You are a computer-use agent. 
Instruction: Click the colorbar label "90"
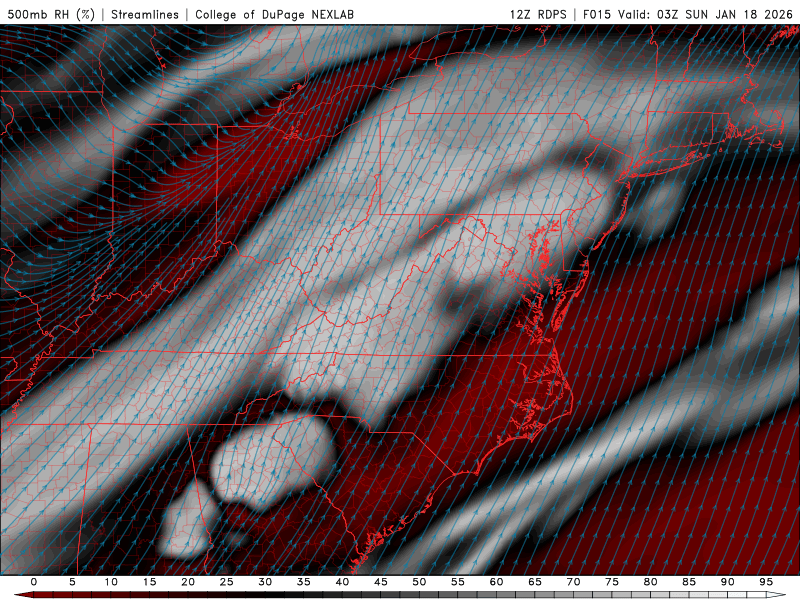[728, 582]
